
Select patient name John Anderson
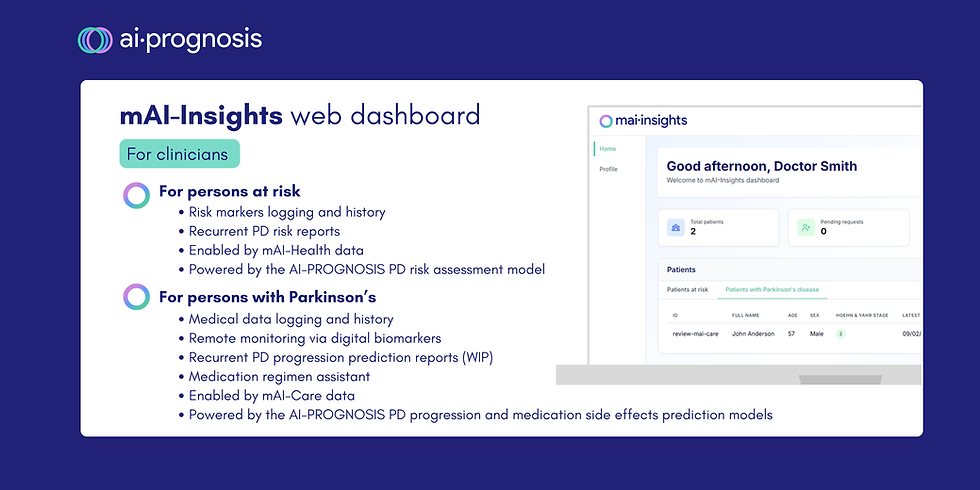753,334
